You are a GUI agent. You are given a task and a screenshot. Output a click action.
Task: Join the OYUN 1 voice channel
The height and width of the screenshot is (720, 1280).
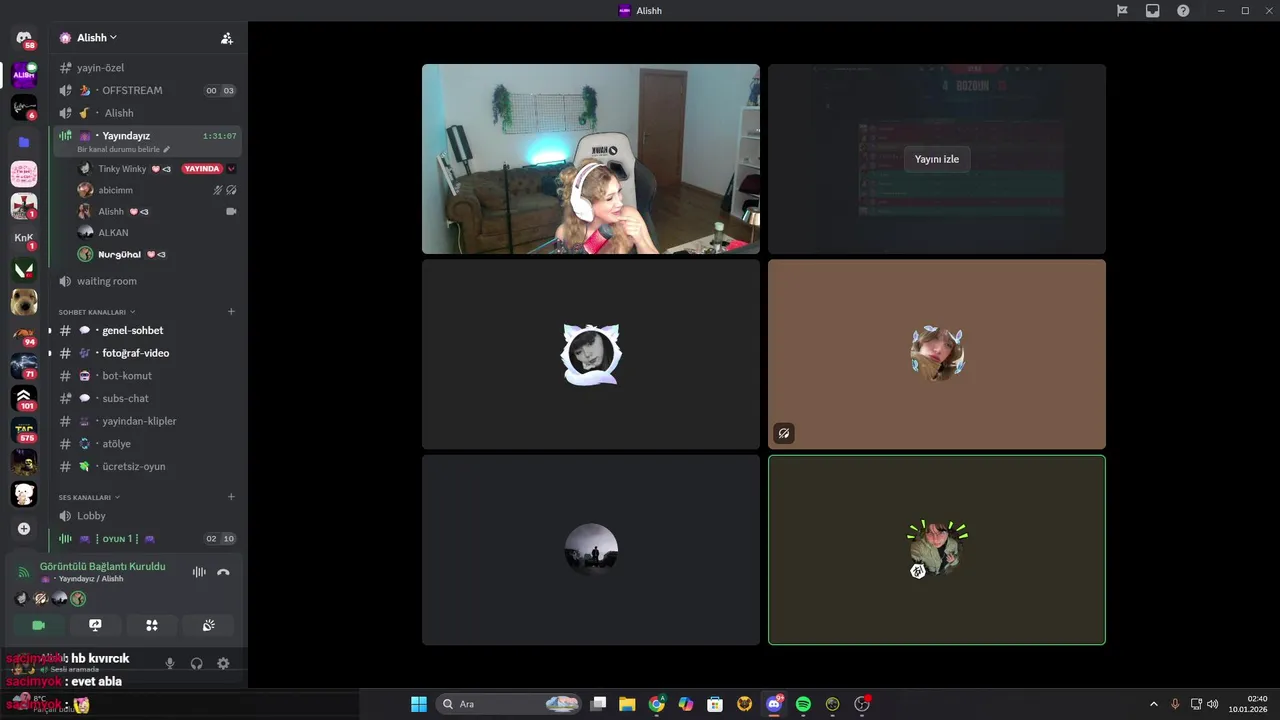146,539
